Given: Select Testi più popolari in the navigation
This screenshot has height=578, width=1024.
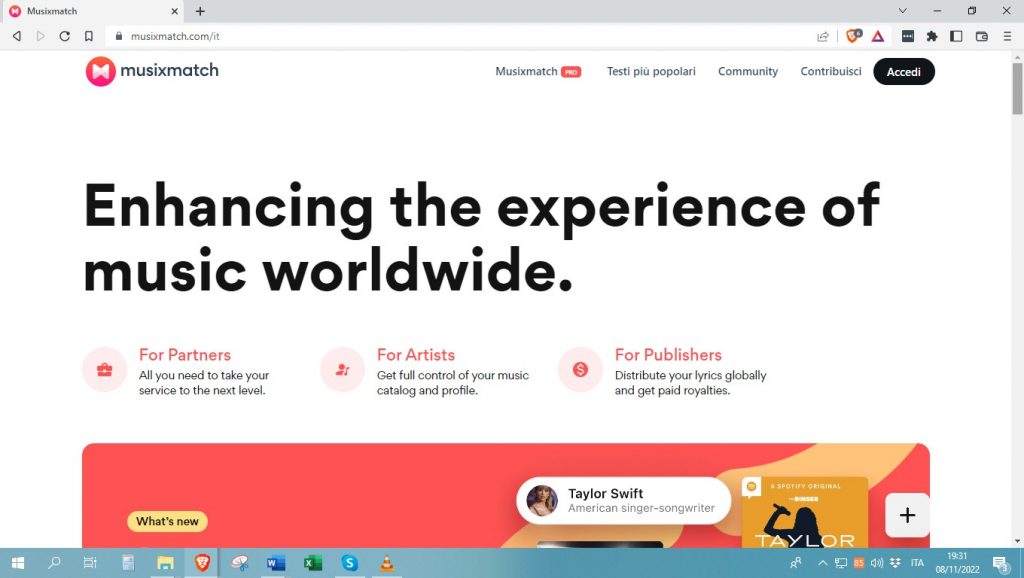Looking at the screenshot, I should (x=651, y=71).
